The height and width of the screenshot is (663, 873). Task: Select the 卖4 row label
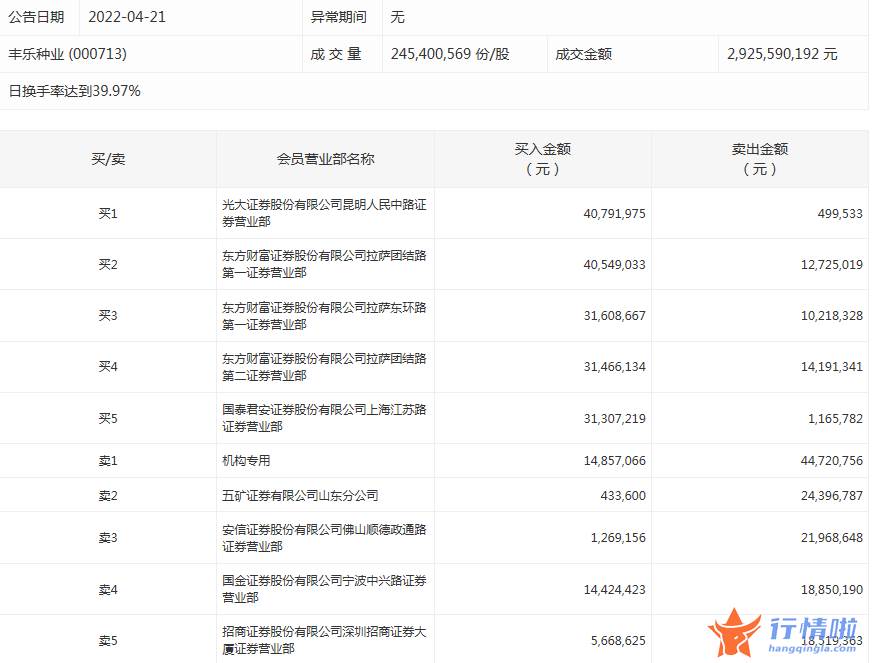point(108,590)
